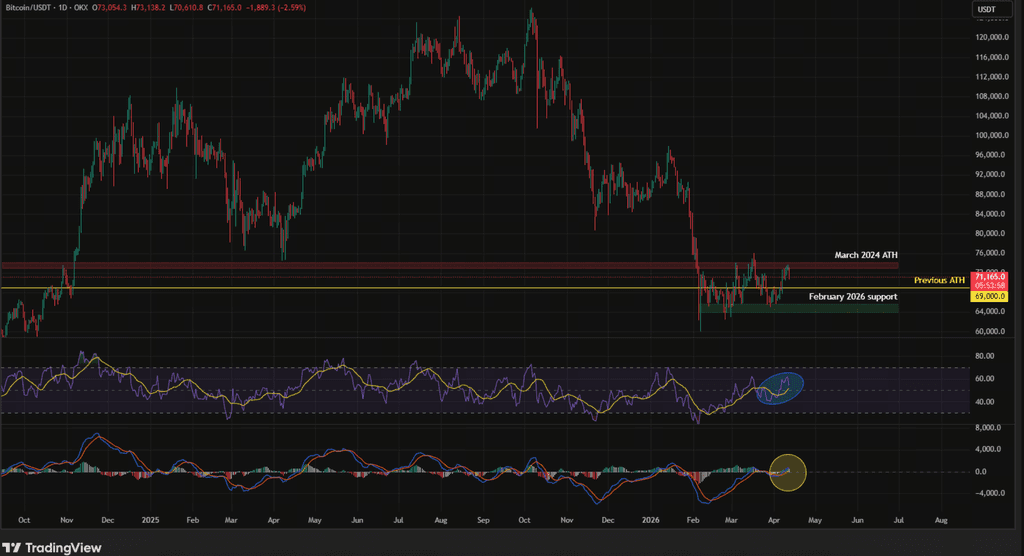The height and width of the screenshot is (556, 1024).
Task: Click the Bitcoin/USDT symbol title
Action: tap(27, 8)
